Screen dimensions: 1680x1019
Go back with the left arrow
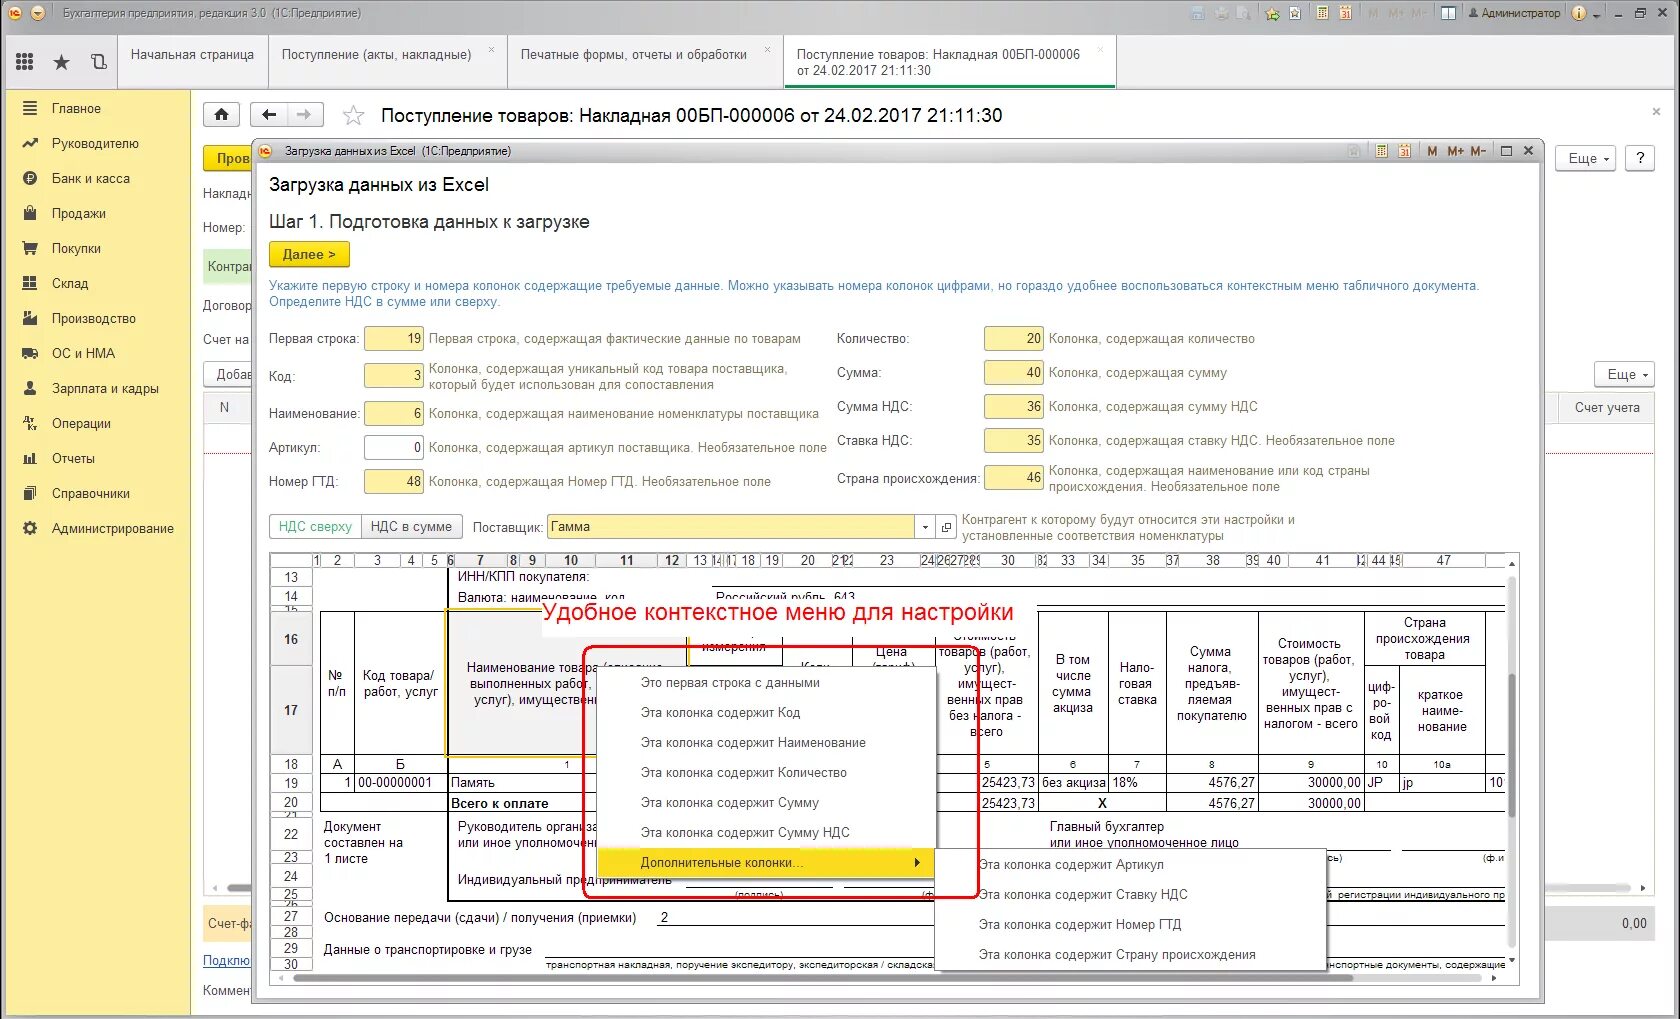coord(269,115)
